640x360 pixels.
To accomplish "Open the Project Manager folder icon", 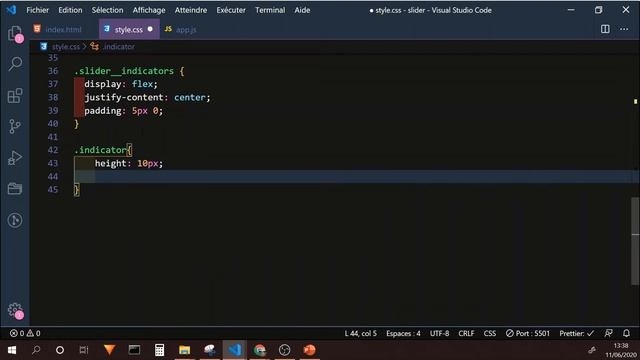I will (15, 189).
